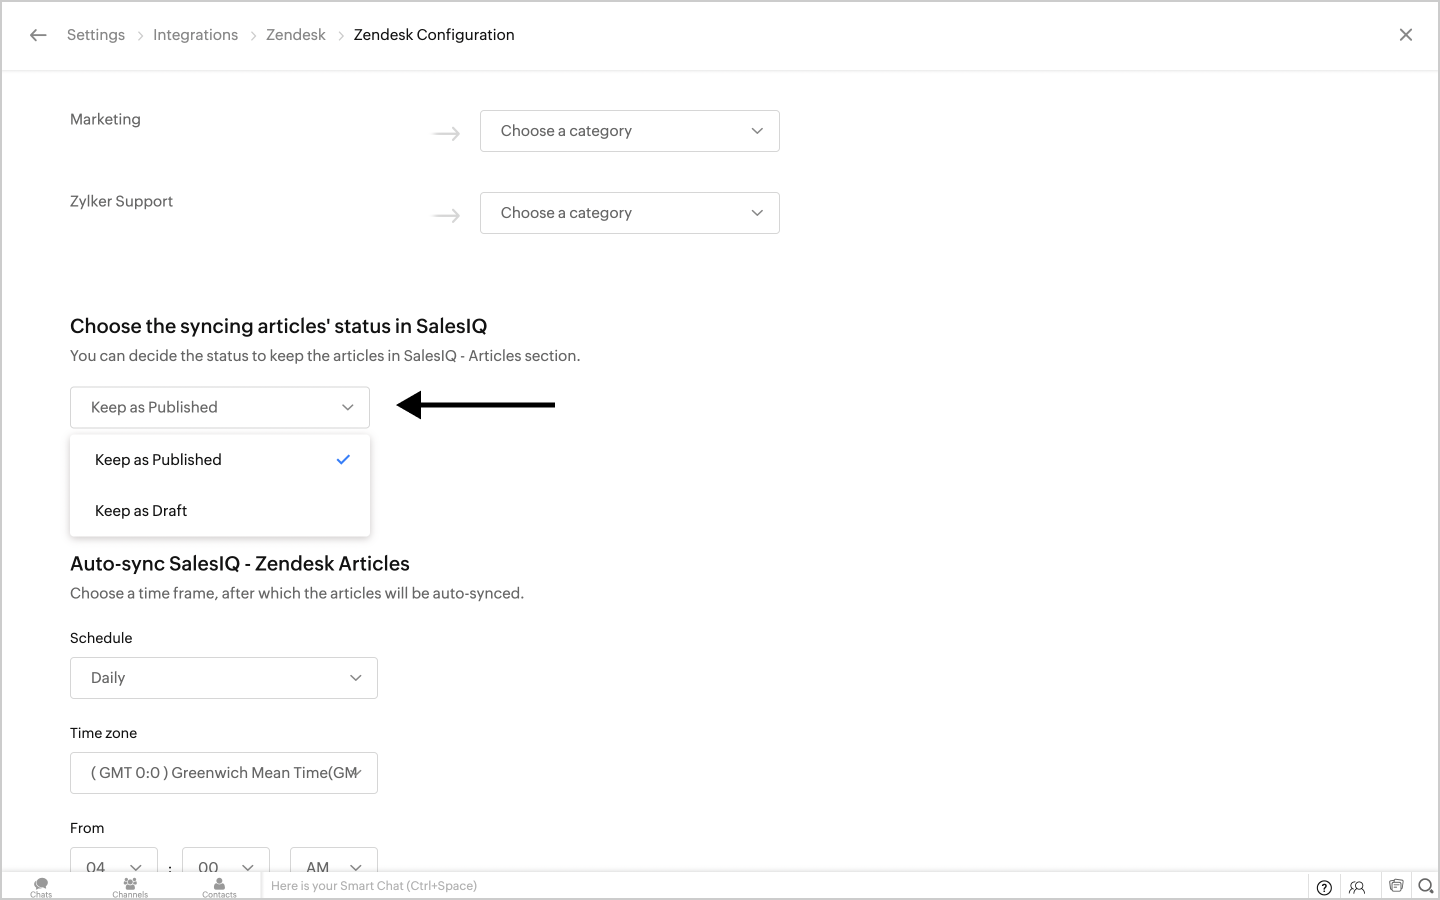Viewport: 1440px width, 900px height.
Task: Open the Marketing category dropdown
Action: pos(630,131)
